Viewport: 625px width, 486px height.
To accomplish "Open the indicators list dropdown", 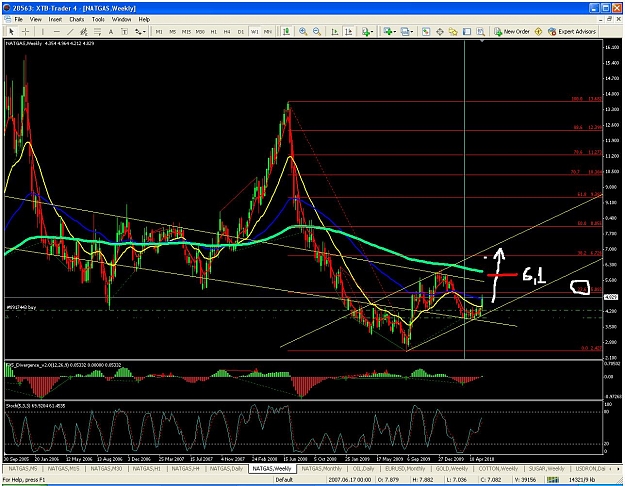I will pyautogui.click(x=367, y=31).
